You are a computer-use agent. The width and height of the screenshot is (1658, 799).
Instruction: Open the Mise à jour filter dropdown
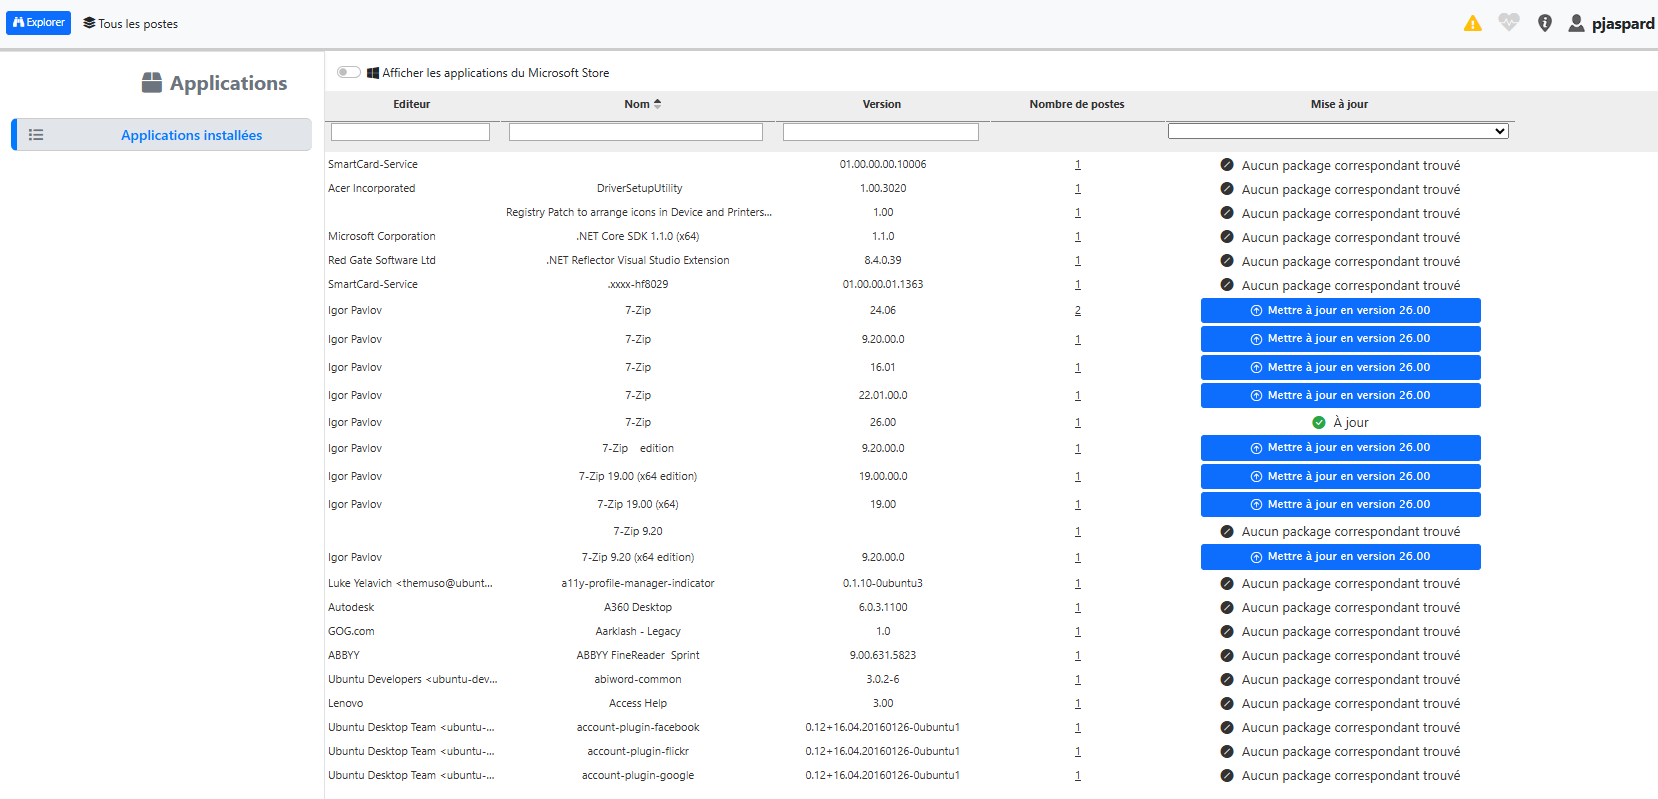[x=1337, y=131]
